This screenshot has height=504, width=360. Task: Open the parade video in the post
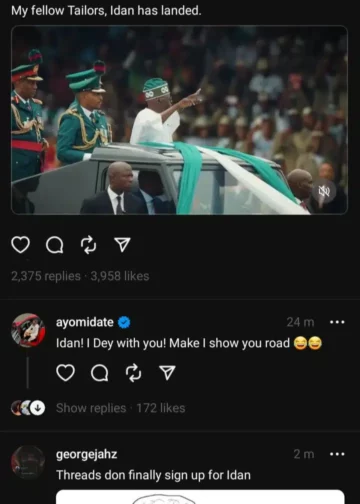(x=179, y=120)
